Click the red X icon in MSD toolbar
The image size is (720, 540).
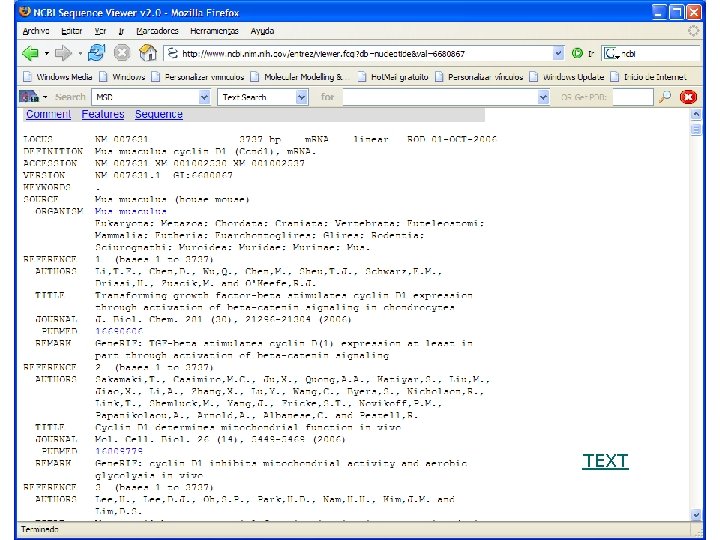[x=688, y=97]
